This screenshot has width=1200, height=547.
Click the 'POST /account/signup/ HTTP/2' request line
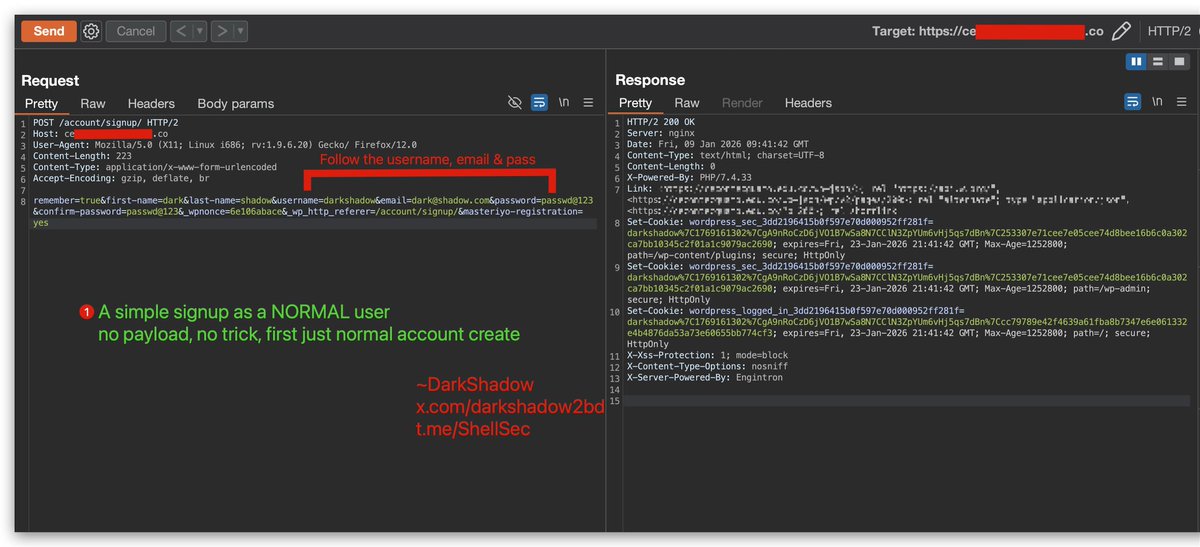(105, 122)
